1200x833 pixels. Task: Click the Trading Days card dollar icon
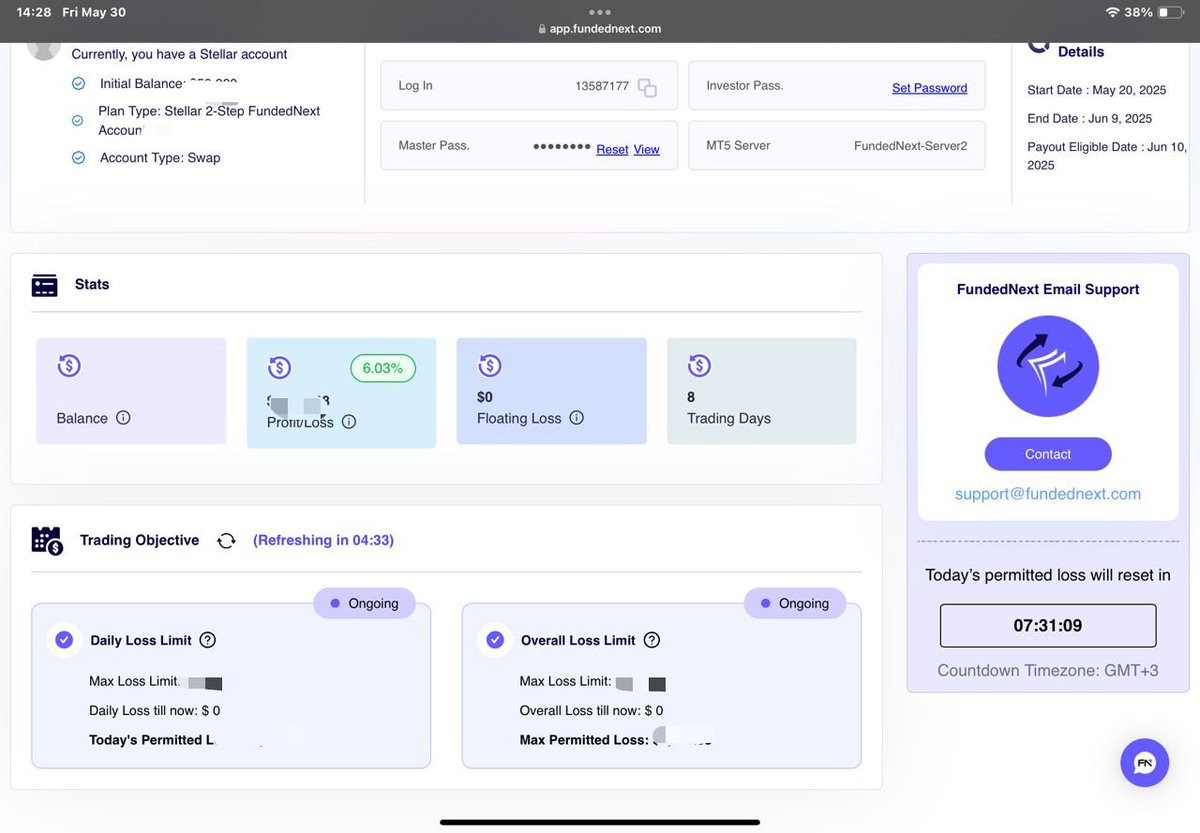point(699,366)
